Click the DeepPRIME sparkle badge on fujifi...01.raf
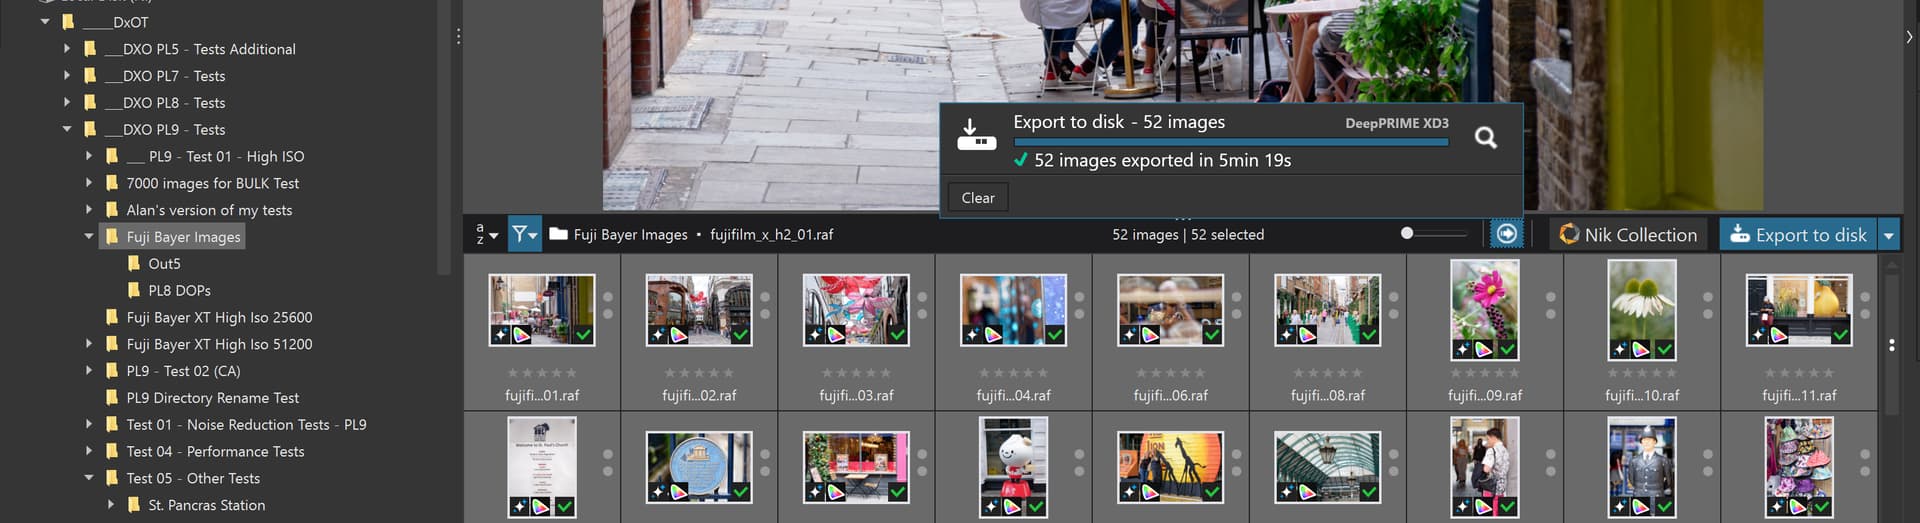The width and height of the screenshot is (1920, 523). 501,335
